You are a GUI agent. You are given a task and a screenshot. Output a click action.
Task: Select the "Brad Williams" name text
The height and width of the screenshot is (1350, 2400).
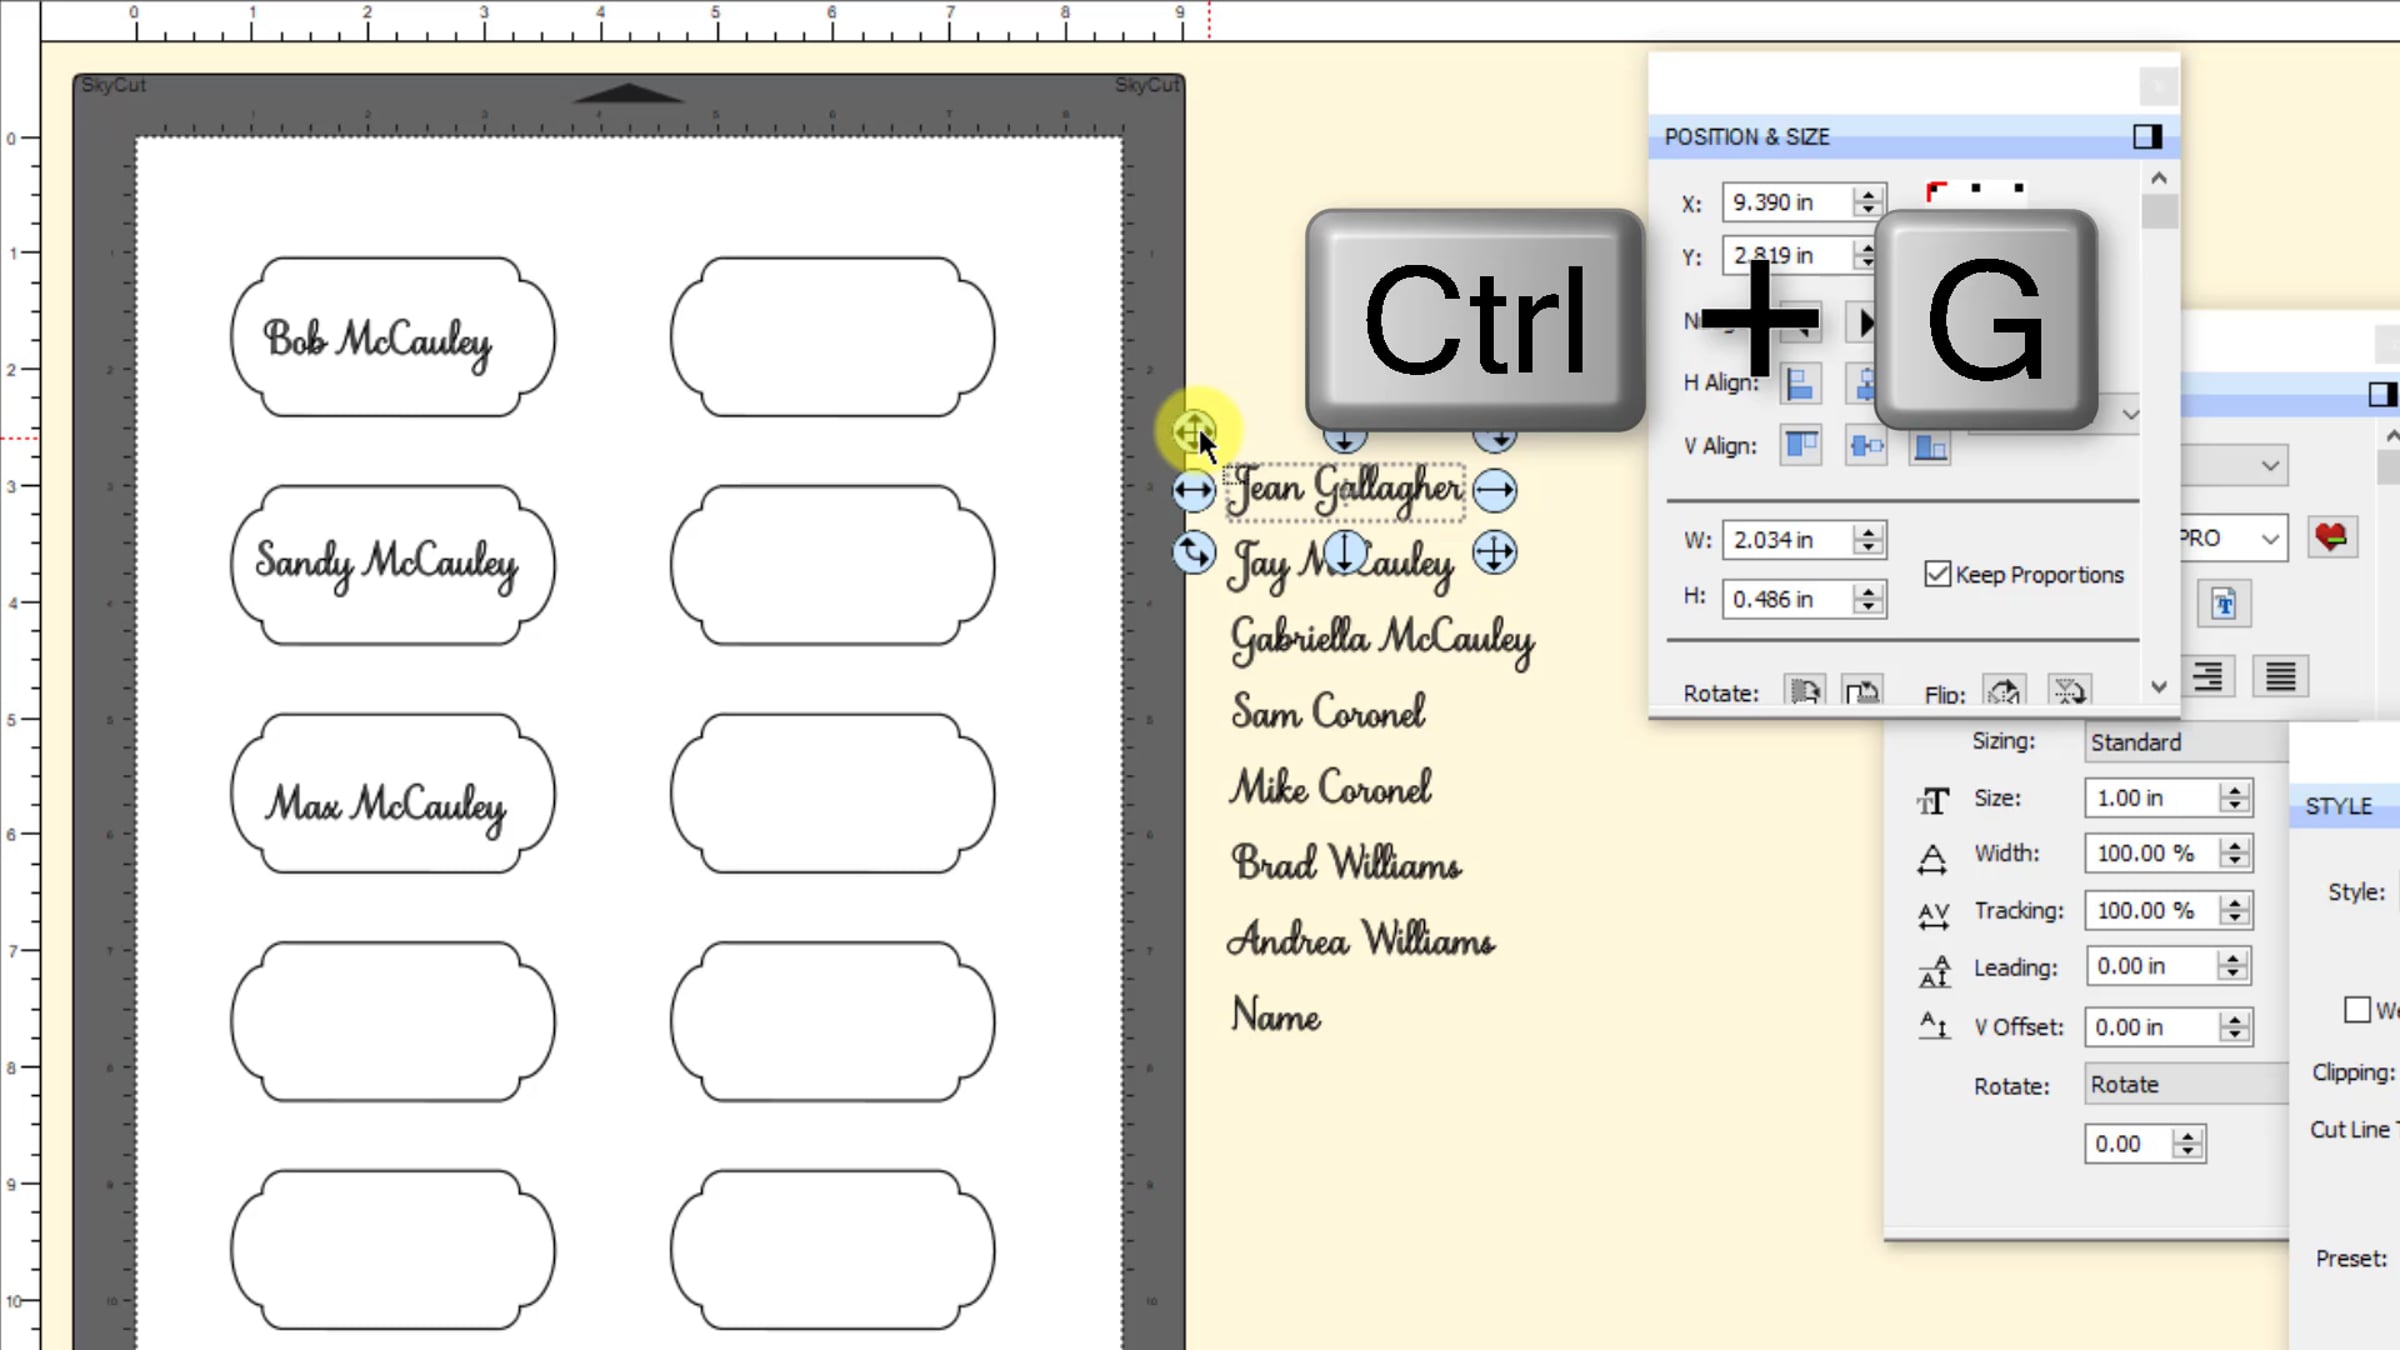pos(1347,864)
